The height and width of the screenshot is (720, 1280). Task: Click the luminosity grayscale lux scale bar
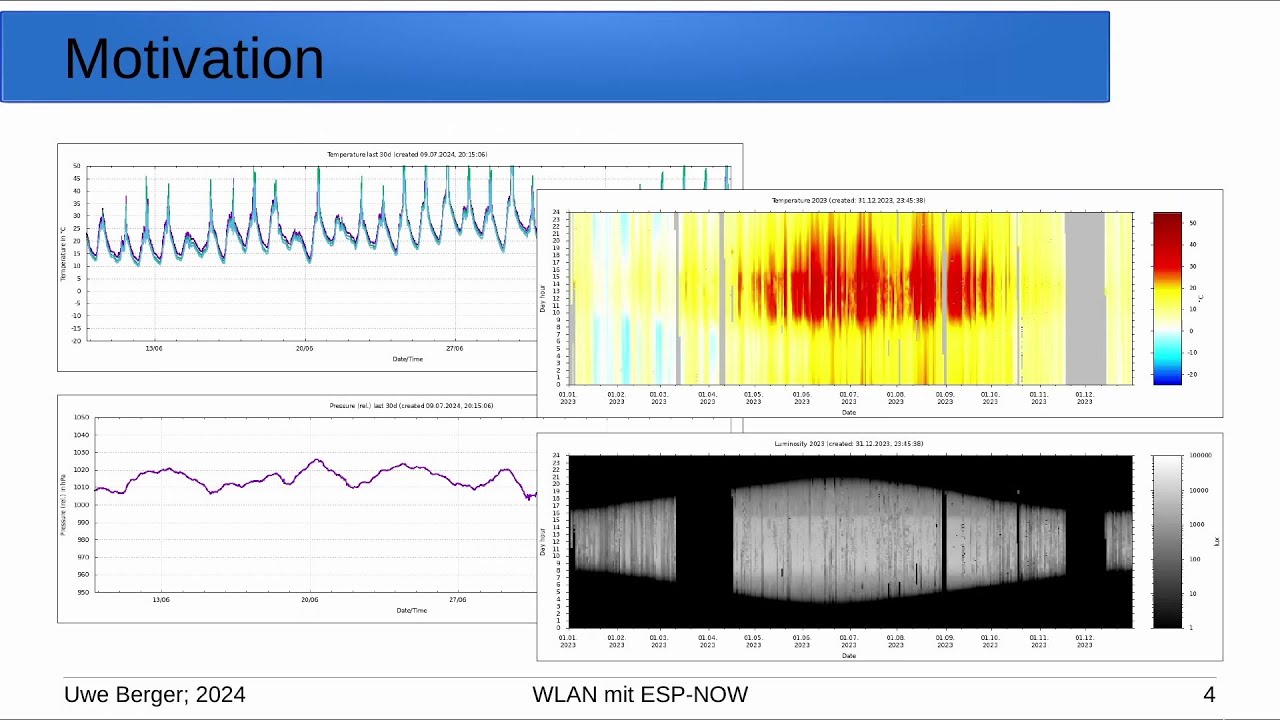tap(1167, 541)
